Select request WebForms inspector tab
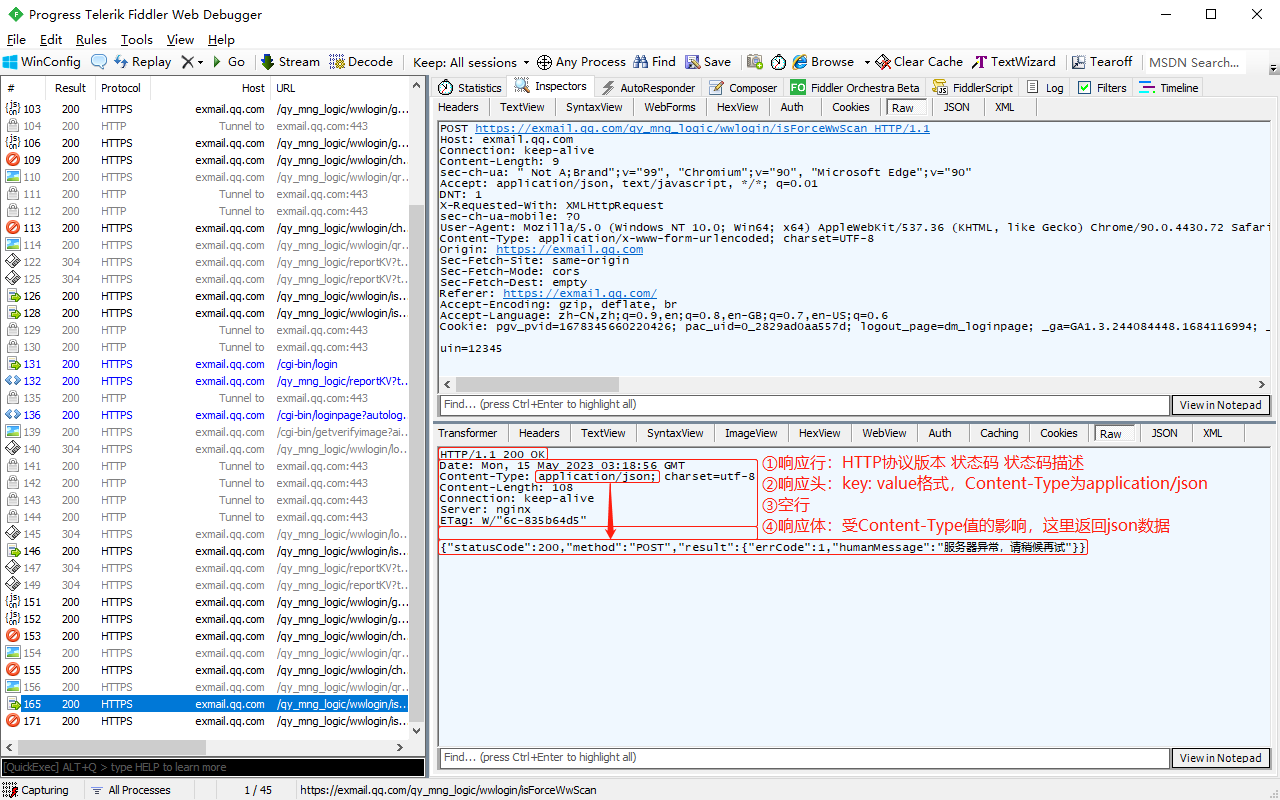 click(x=669, y=107)
